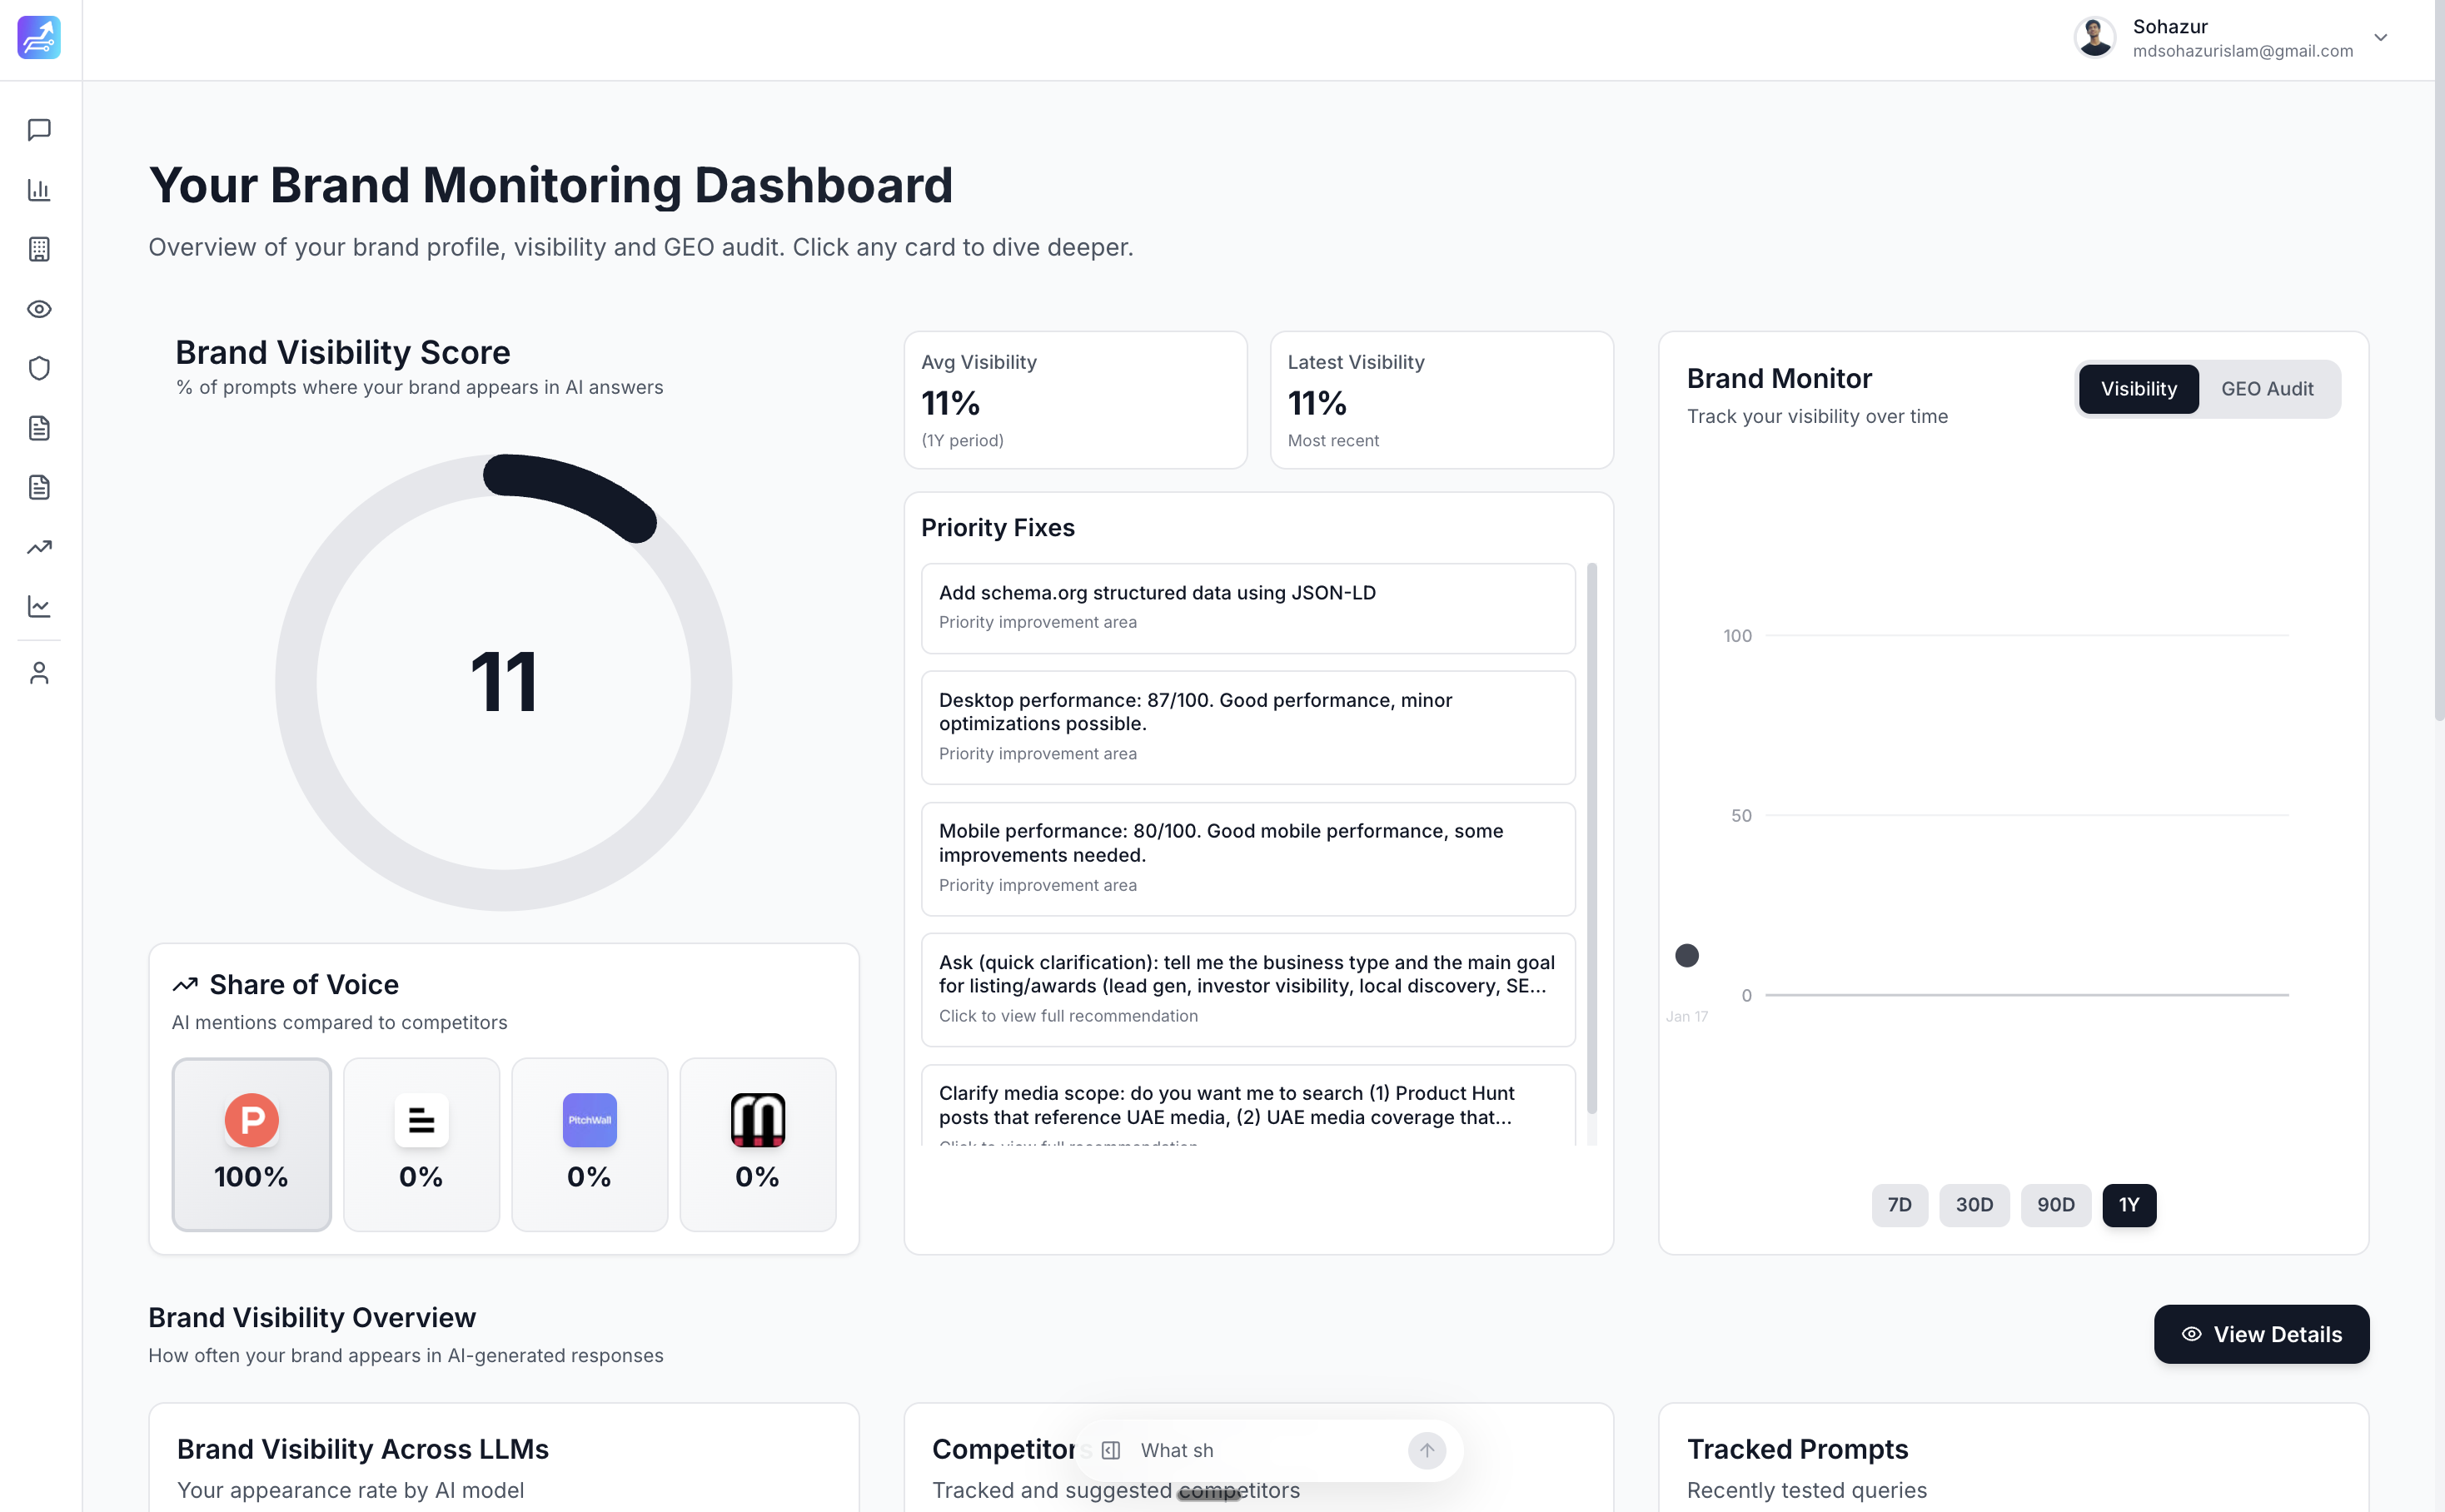The height and width of the screenshot is (1512, 2445).
Task: Open the eye visibility sidebar icon
Action: pyautogui.click(x=39, y=309)
